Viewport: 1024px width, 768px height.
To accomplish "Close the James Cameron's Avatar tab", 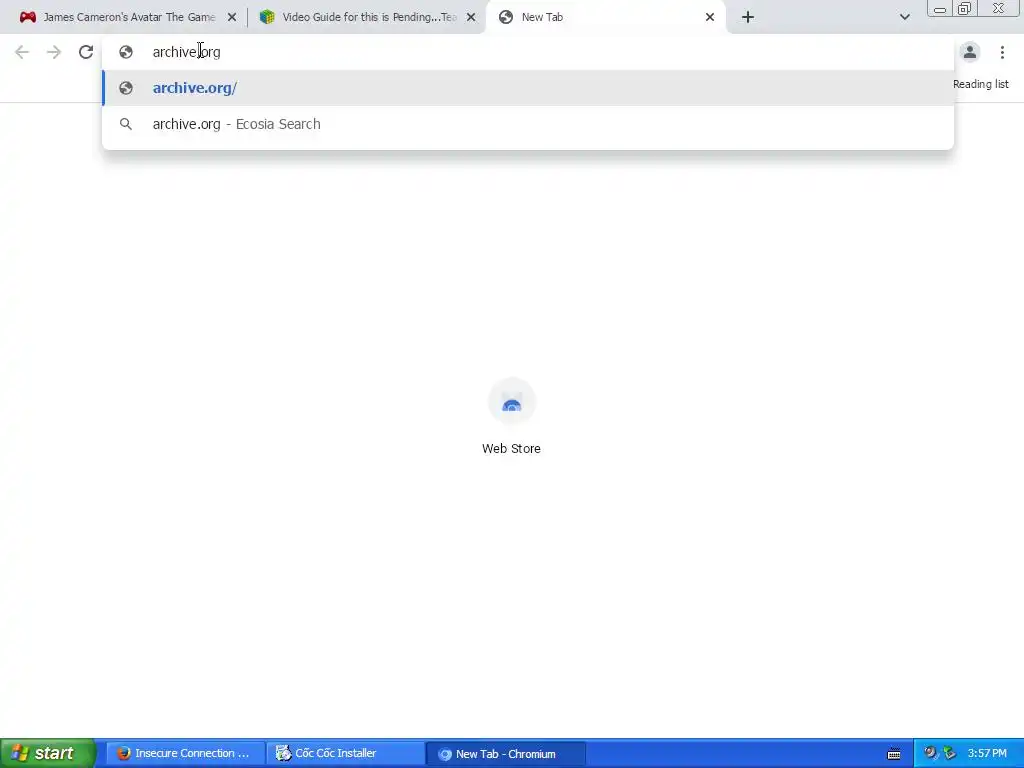I will 232,17.
